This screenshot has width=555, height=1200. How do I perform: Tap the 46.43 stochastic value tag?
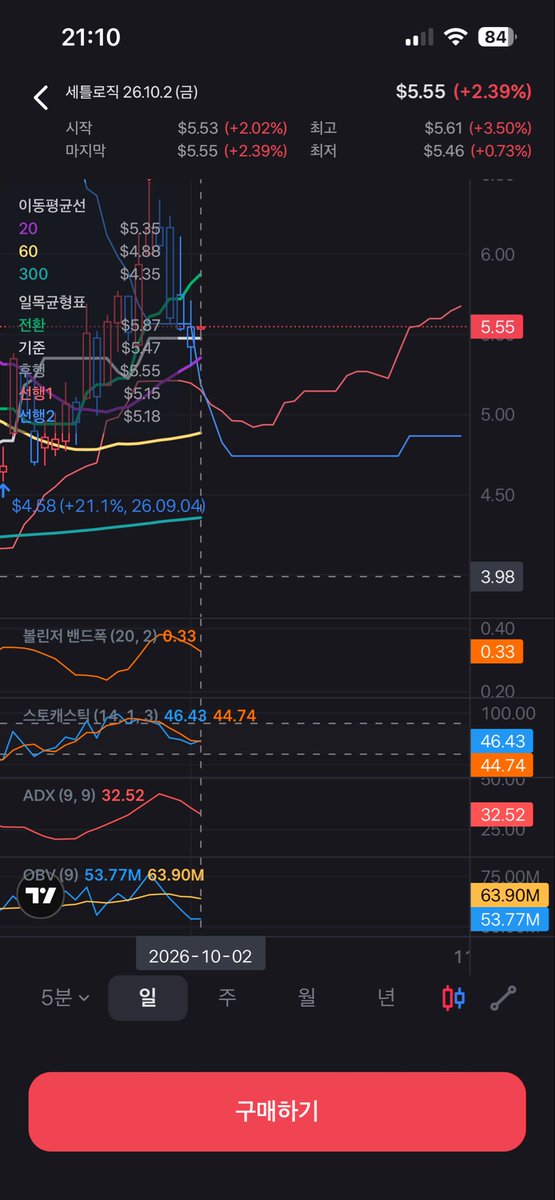tap(504, 742)
